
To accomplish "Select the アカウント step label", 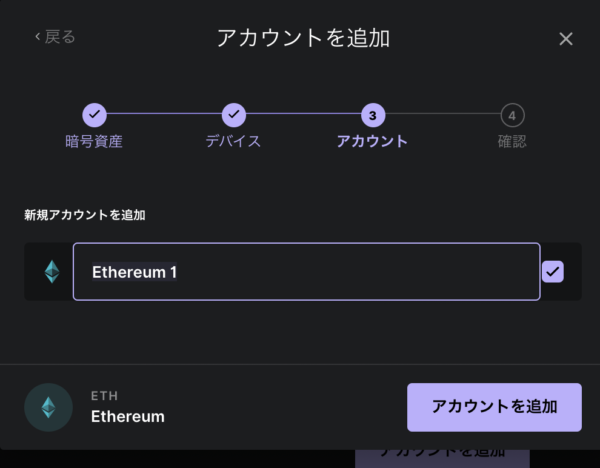I will tap(372, 141).
